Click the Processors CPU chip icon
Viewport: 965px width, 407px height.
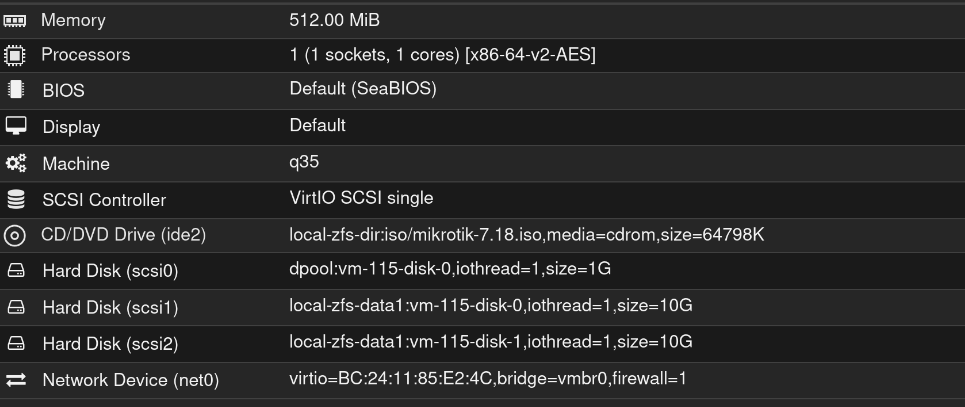(15, 55)
